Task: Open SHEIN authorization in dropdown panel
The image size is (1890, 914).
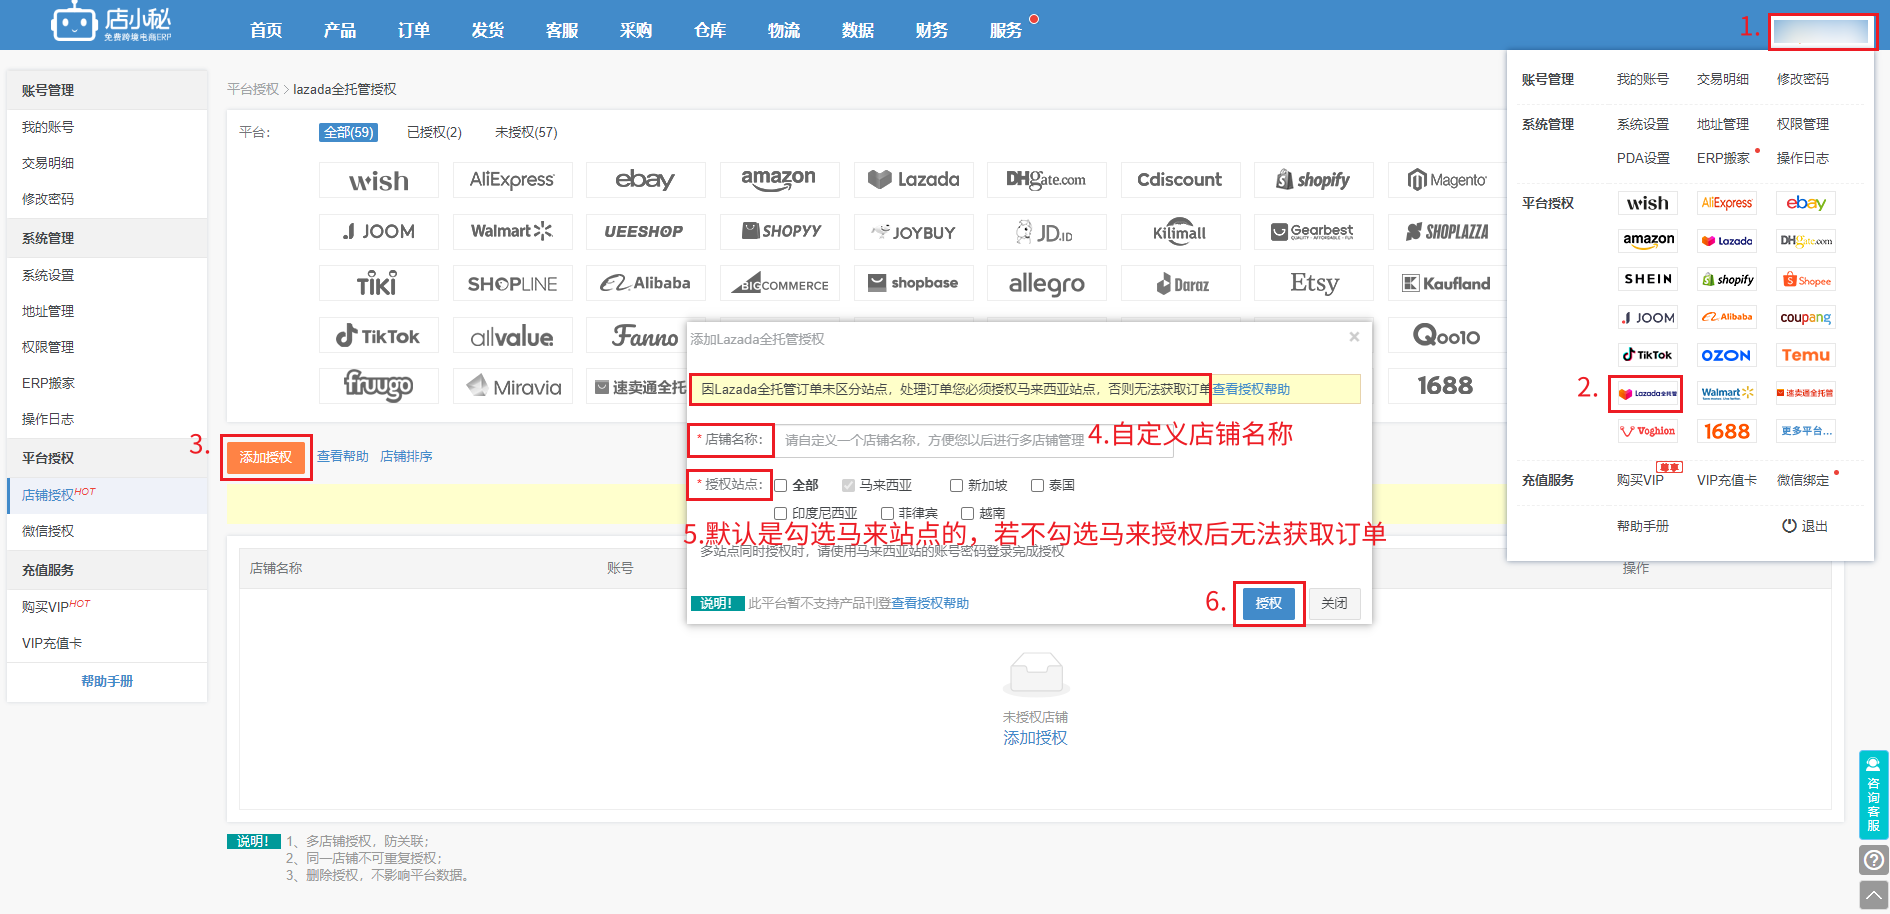Action: tap(1648, 279)
